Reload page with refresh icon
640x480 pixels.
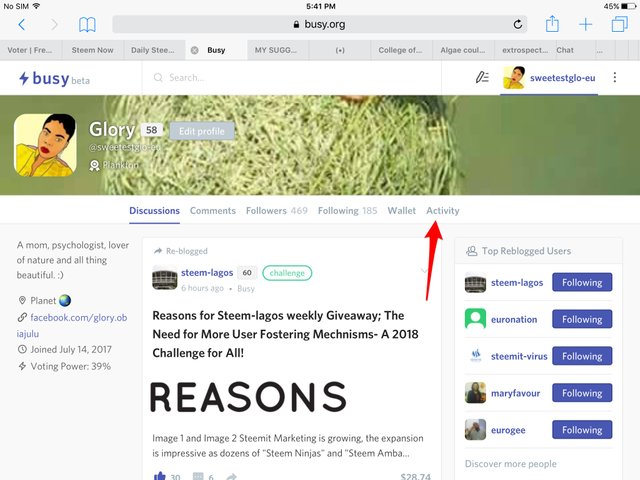(518, 24)
